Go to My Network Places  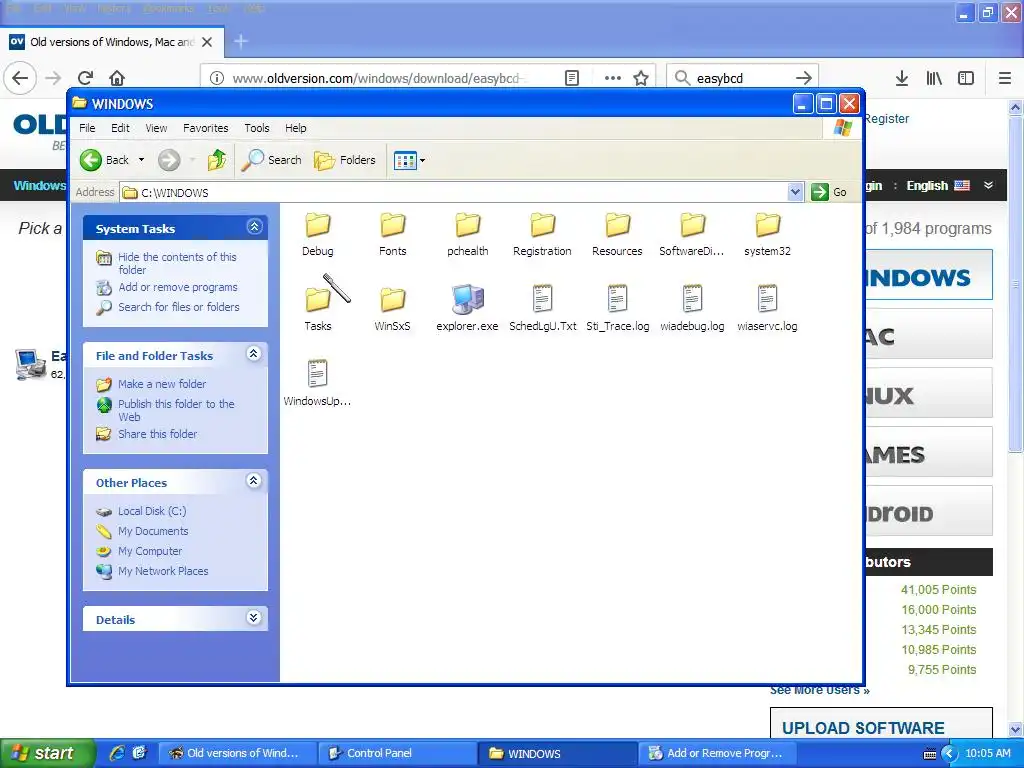163,571
